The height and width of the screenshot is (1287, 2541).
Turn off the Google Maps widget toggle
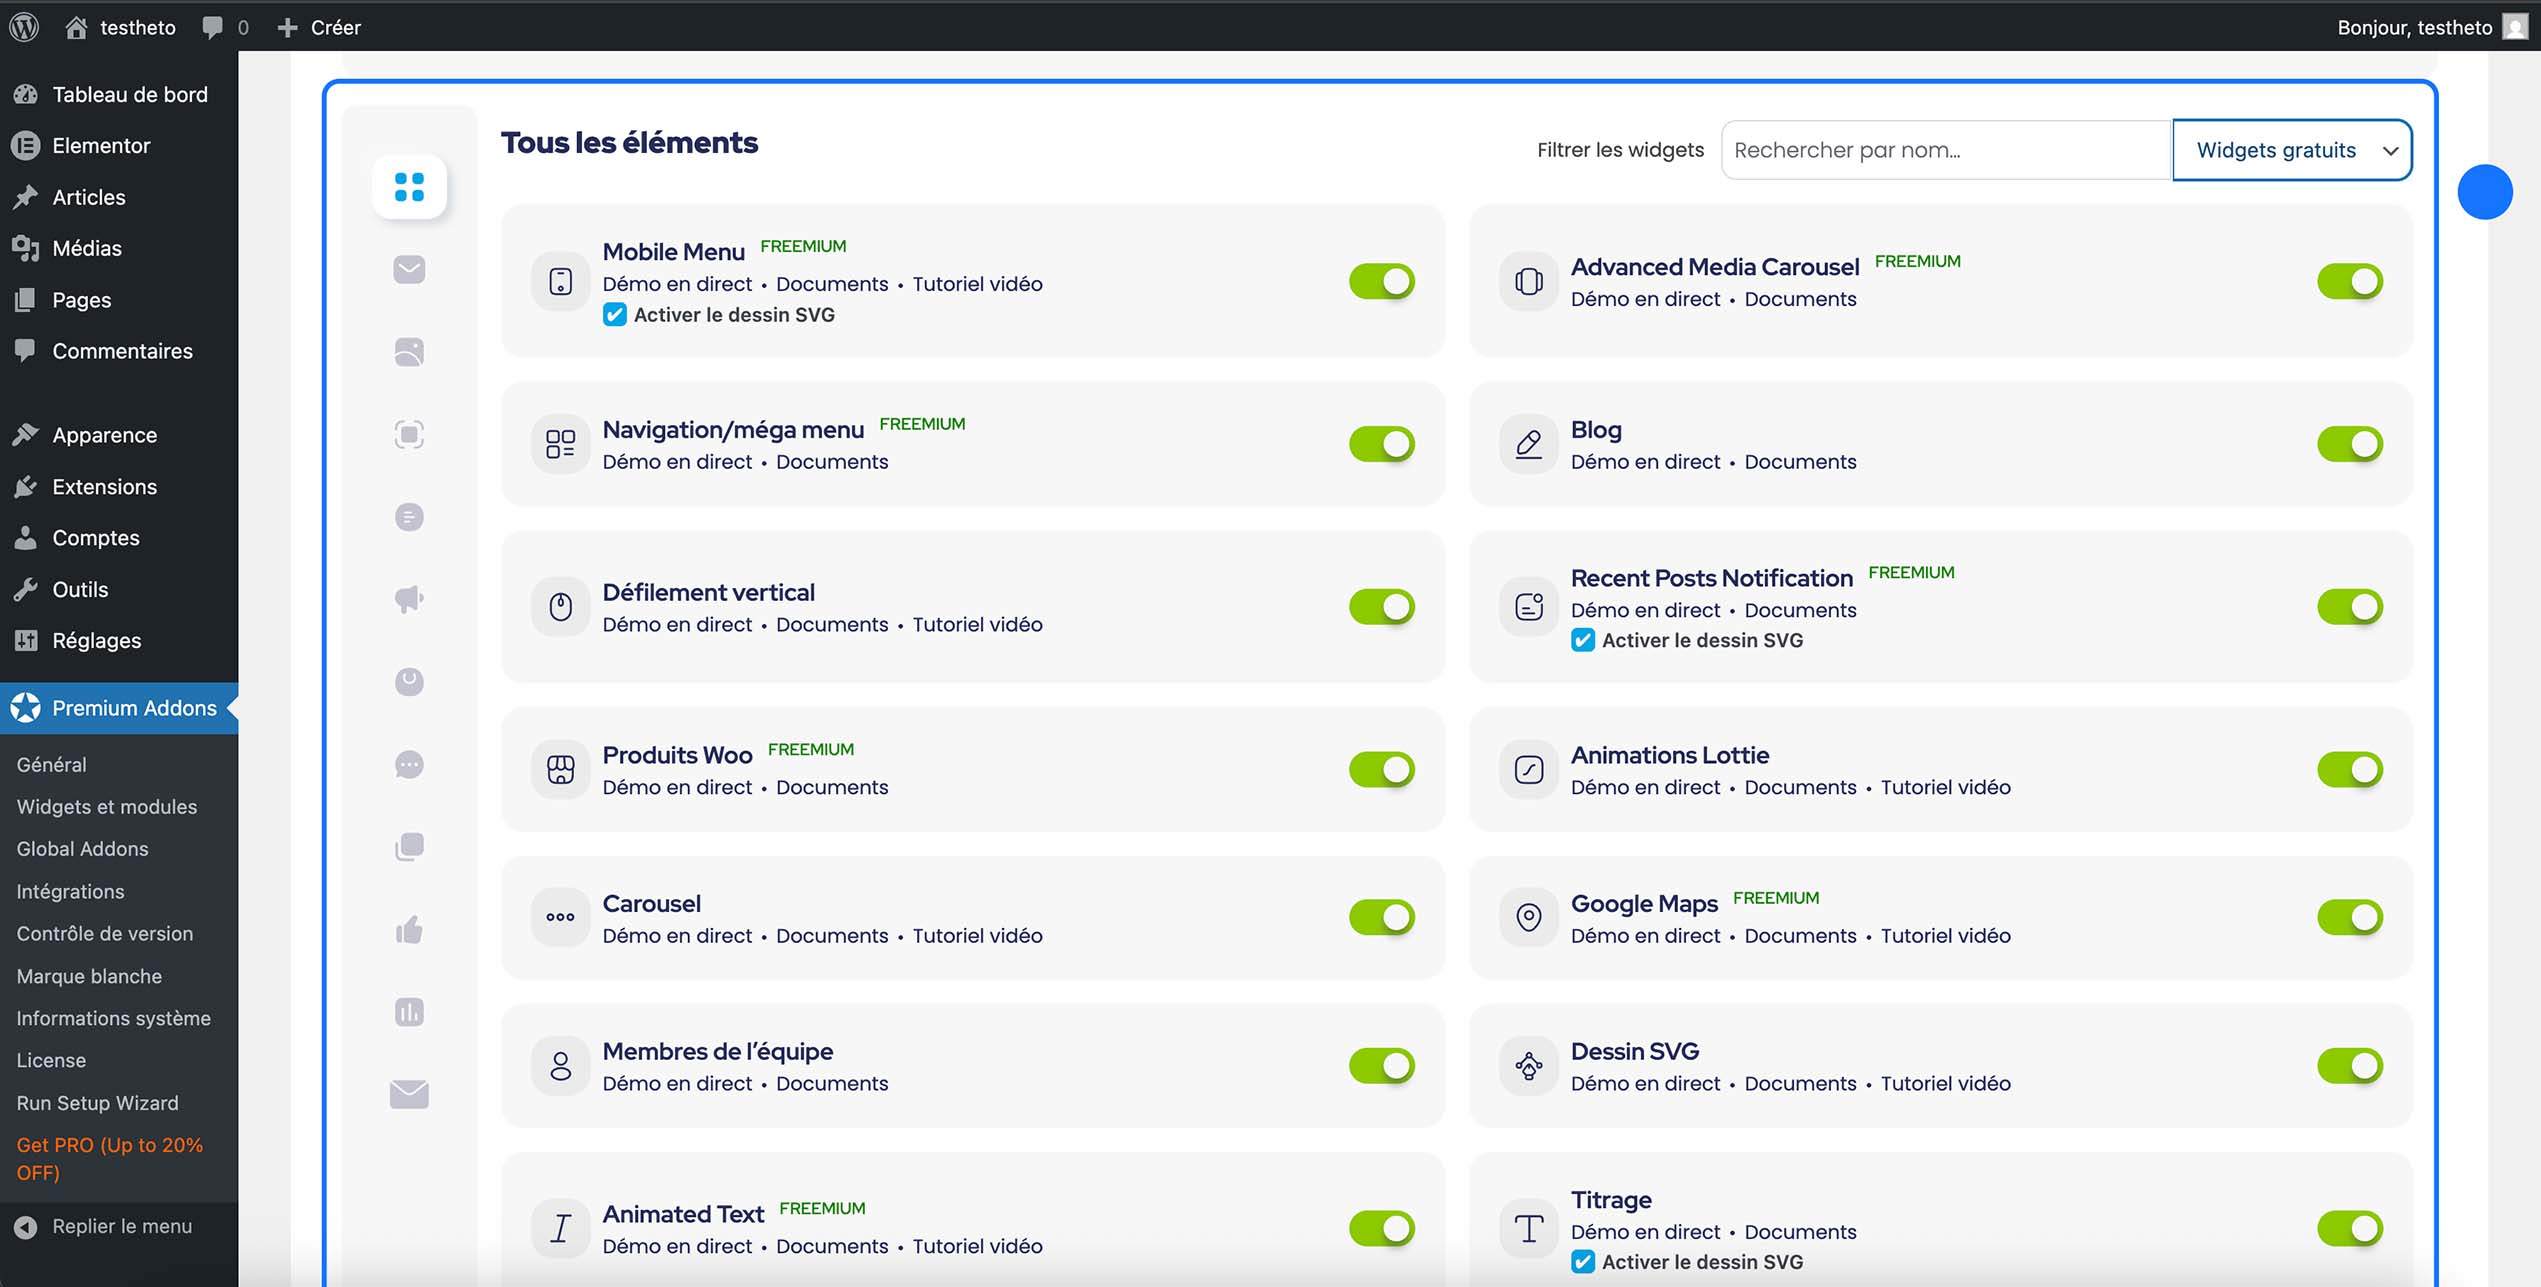pos(2352,916)
